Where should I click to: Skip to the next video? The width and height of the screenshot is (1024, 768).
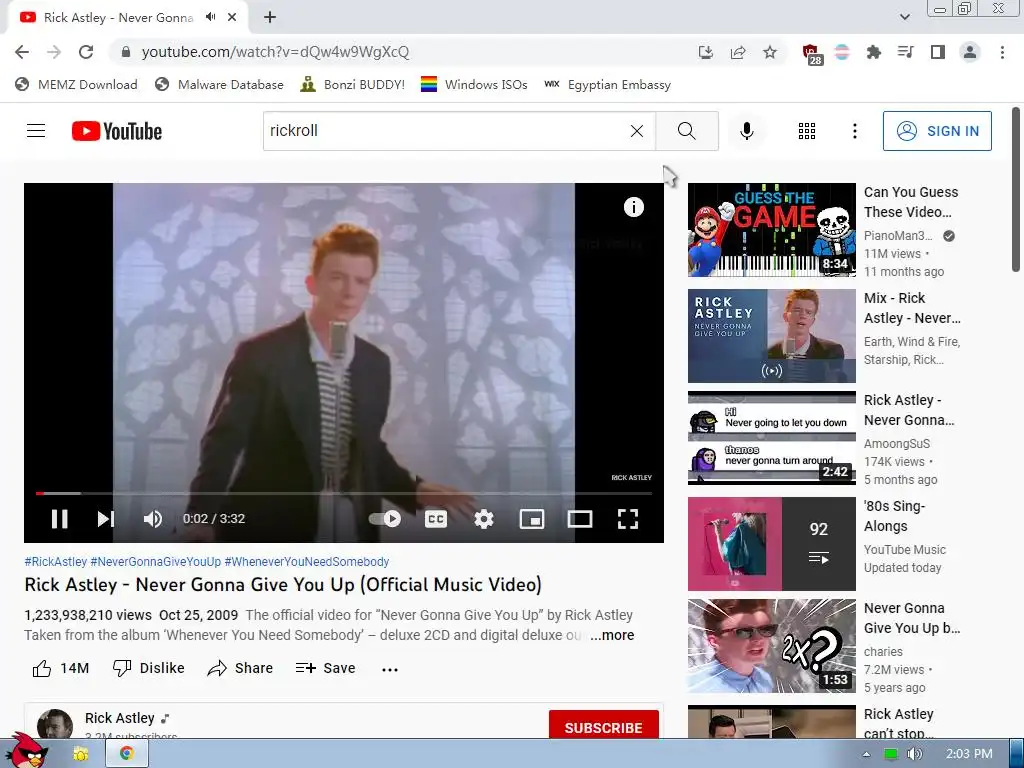[x=106, y=519]
